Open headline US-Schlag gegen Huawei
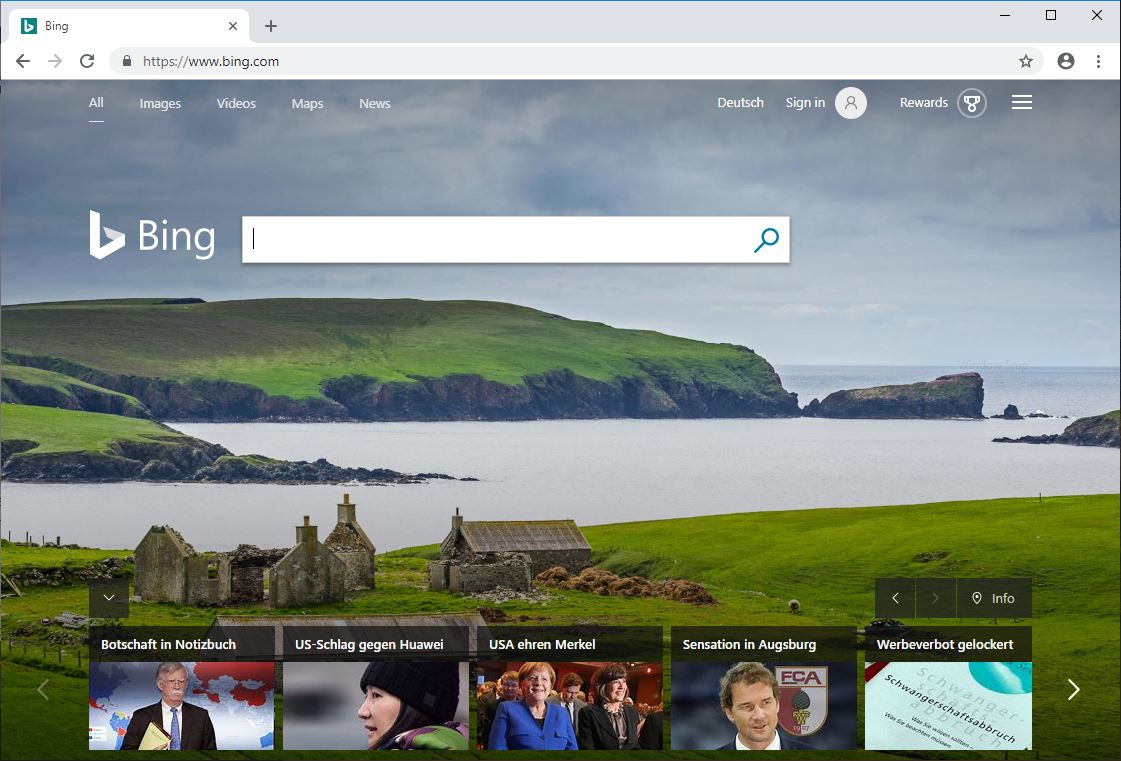 coord(369,644)
